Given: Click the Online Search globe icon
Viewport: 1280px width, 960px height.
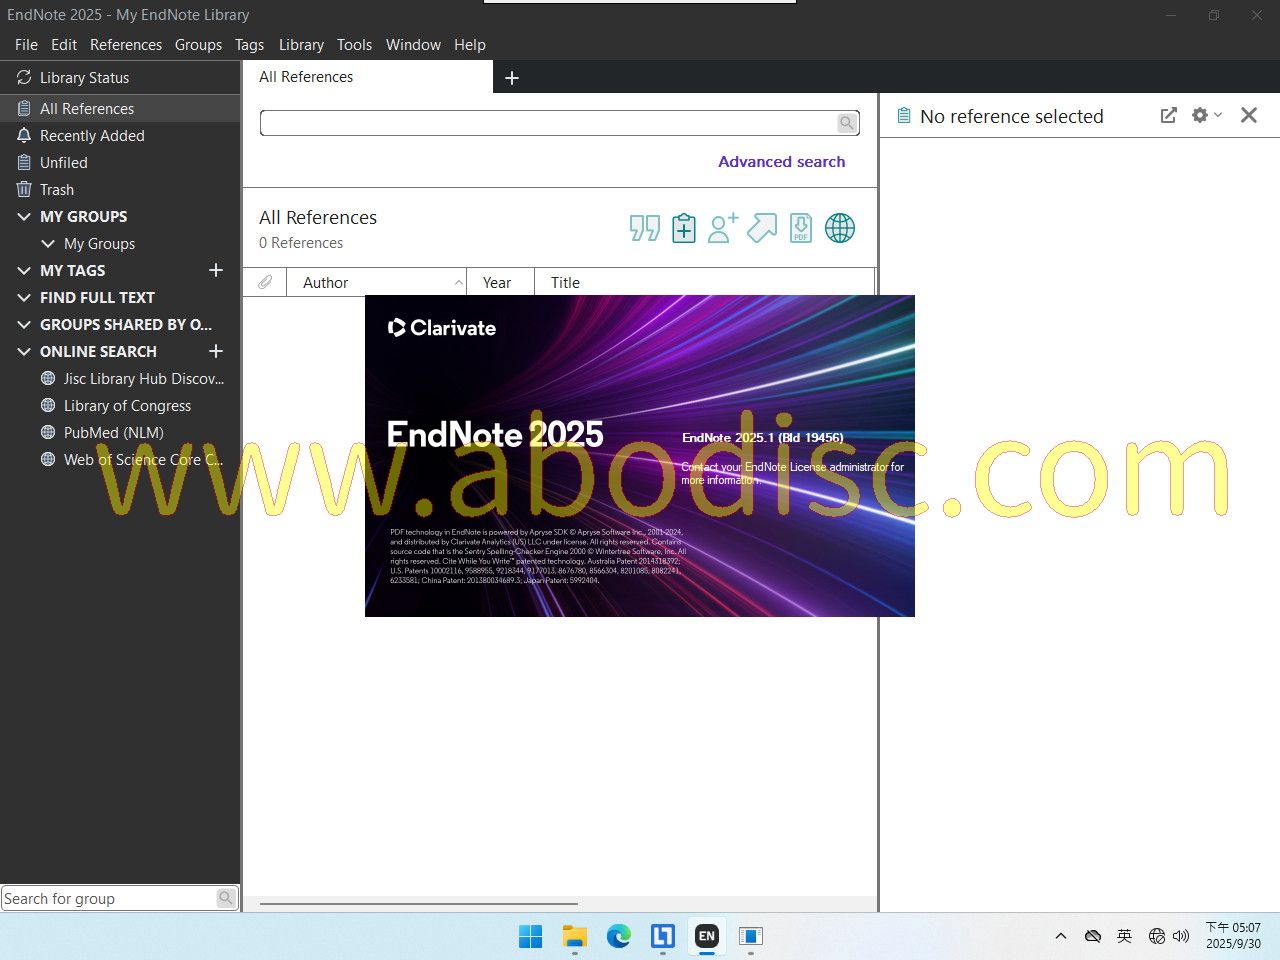Looking at the screenshot, I should click(840, 228).
